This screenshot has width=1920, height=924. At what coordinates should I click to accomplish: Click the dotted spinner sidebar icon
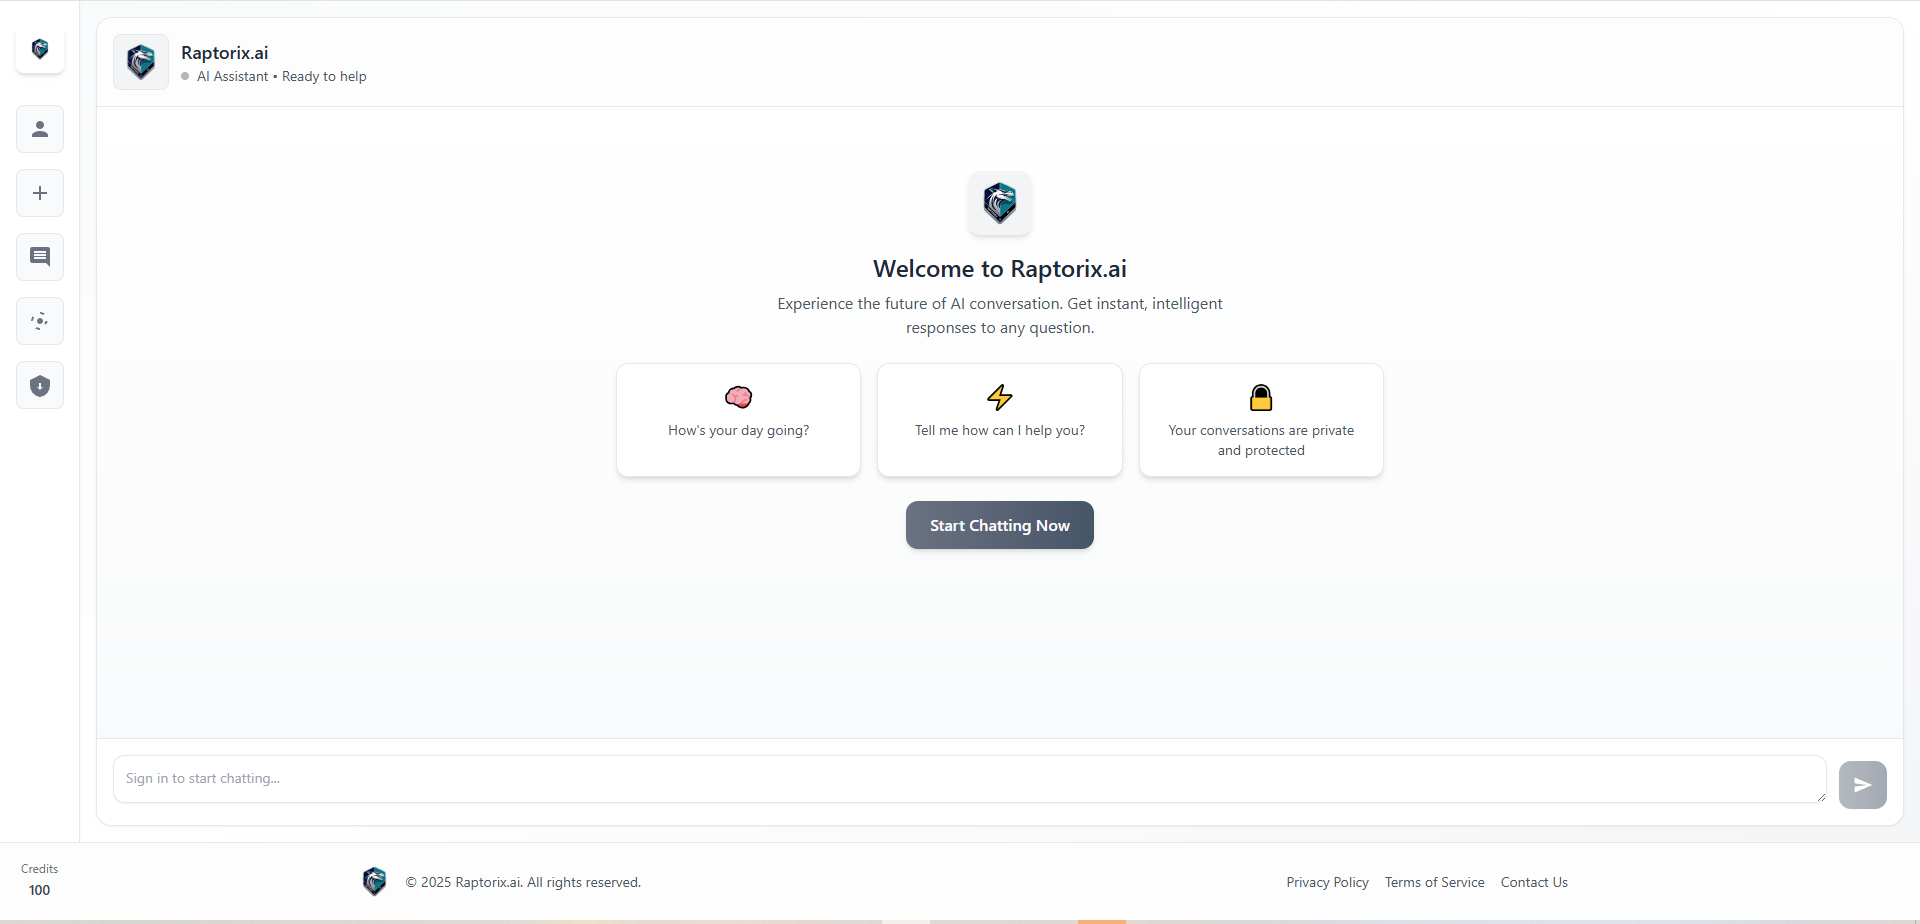(x=40, y=321)
